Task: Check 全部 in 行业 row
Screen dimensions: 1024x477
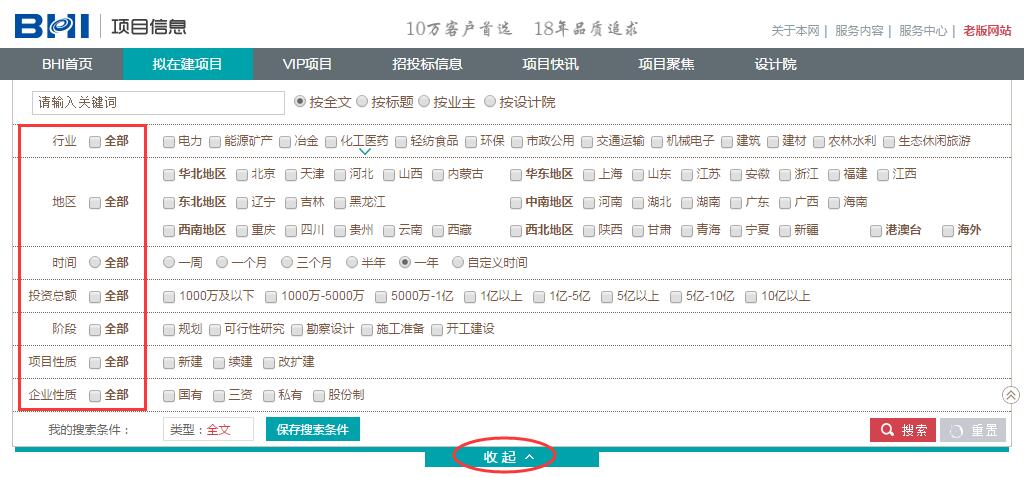Action: 95,141
